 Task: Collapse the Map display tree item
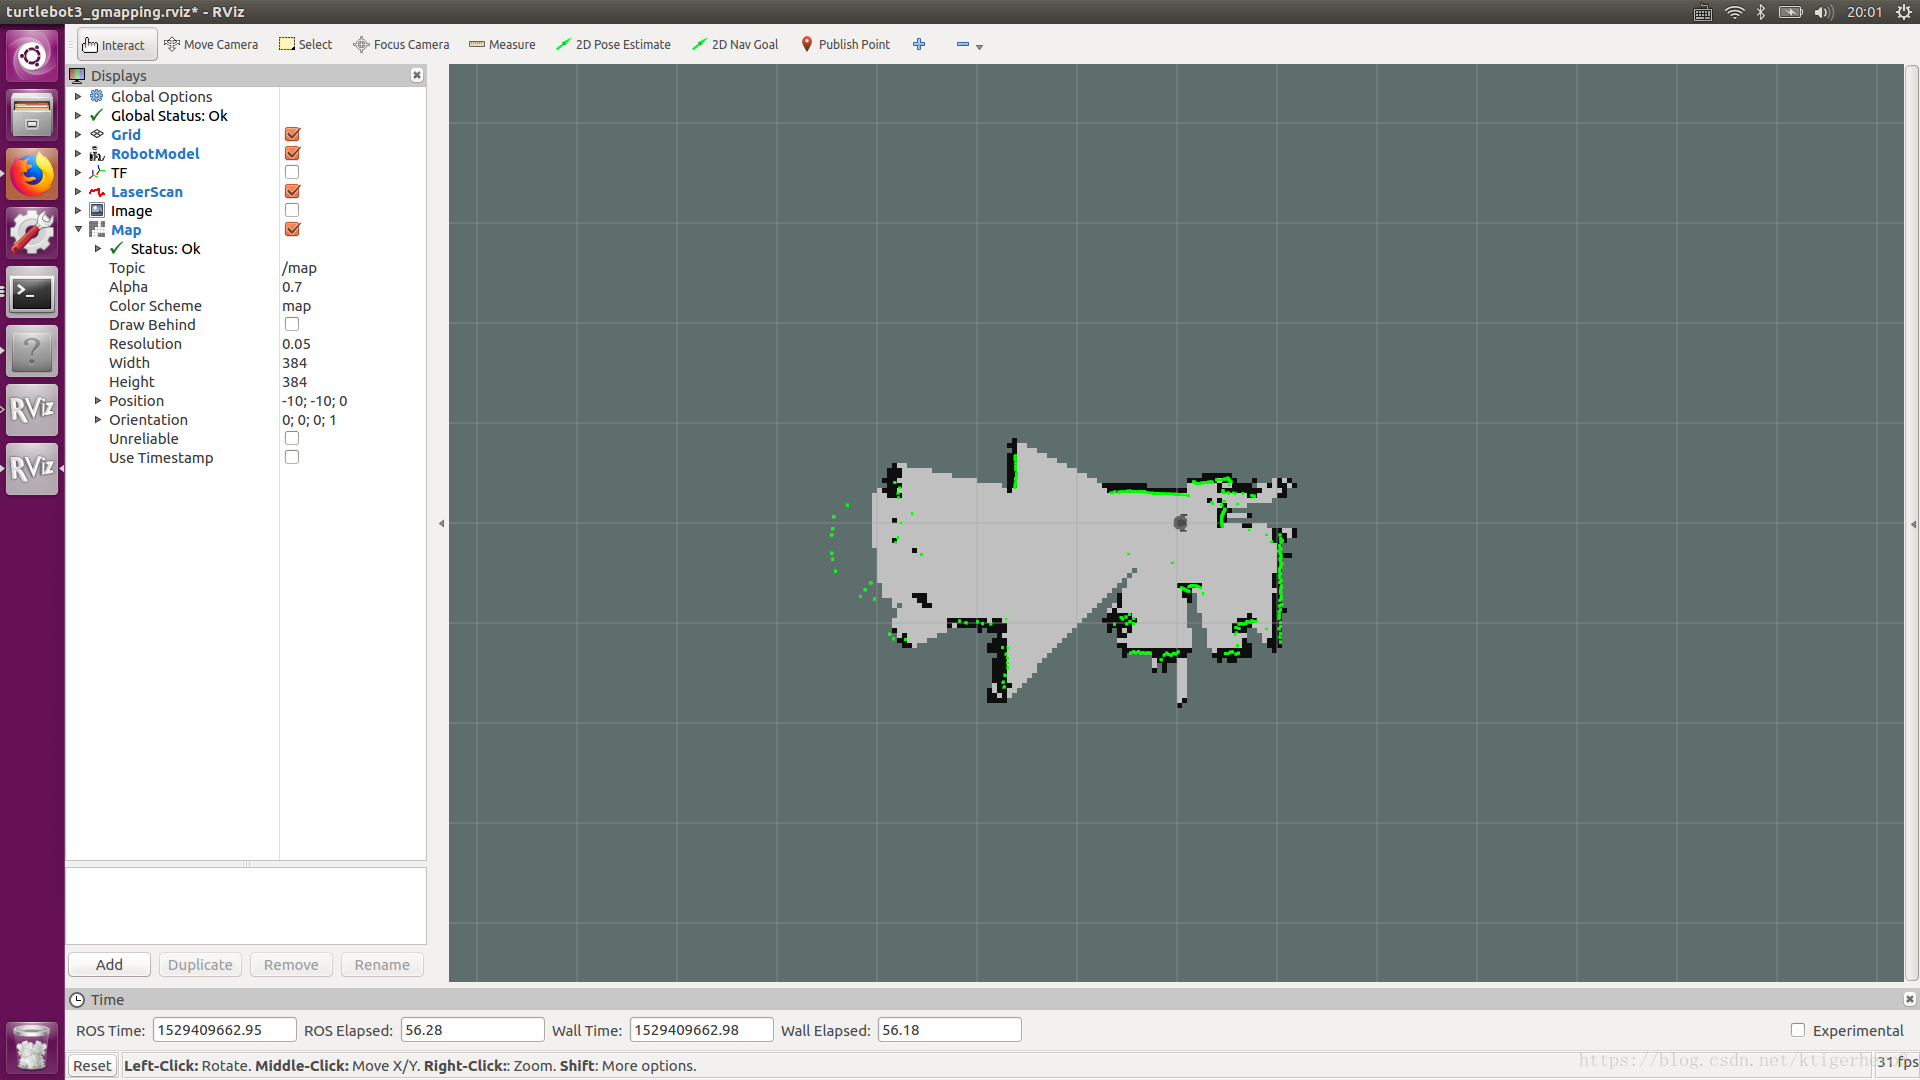coord(78,230)
